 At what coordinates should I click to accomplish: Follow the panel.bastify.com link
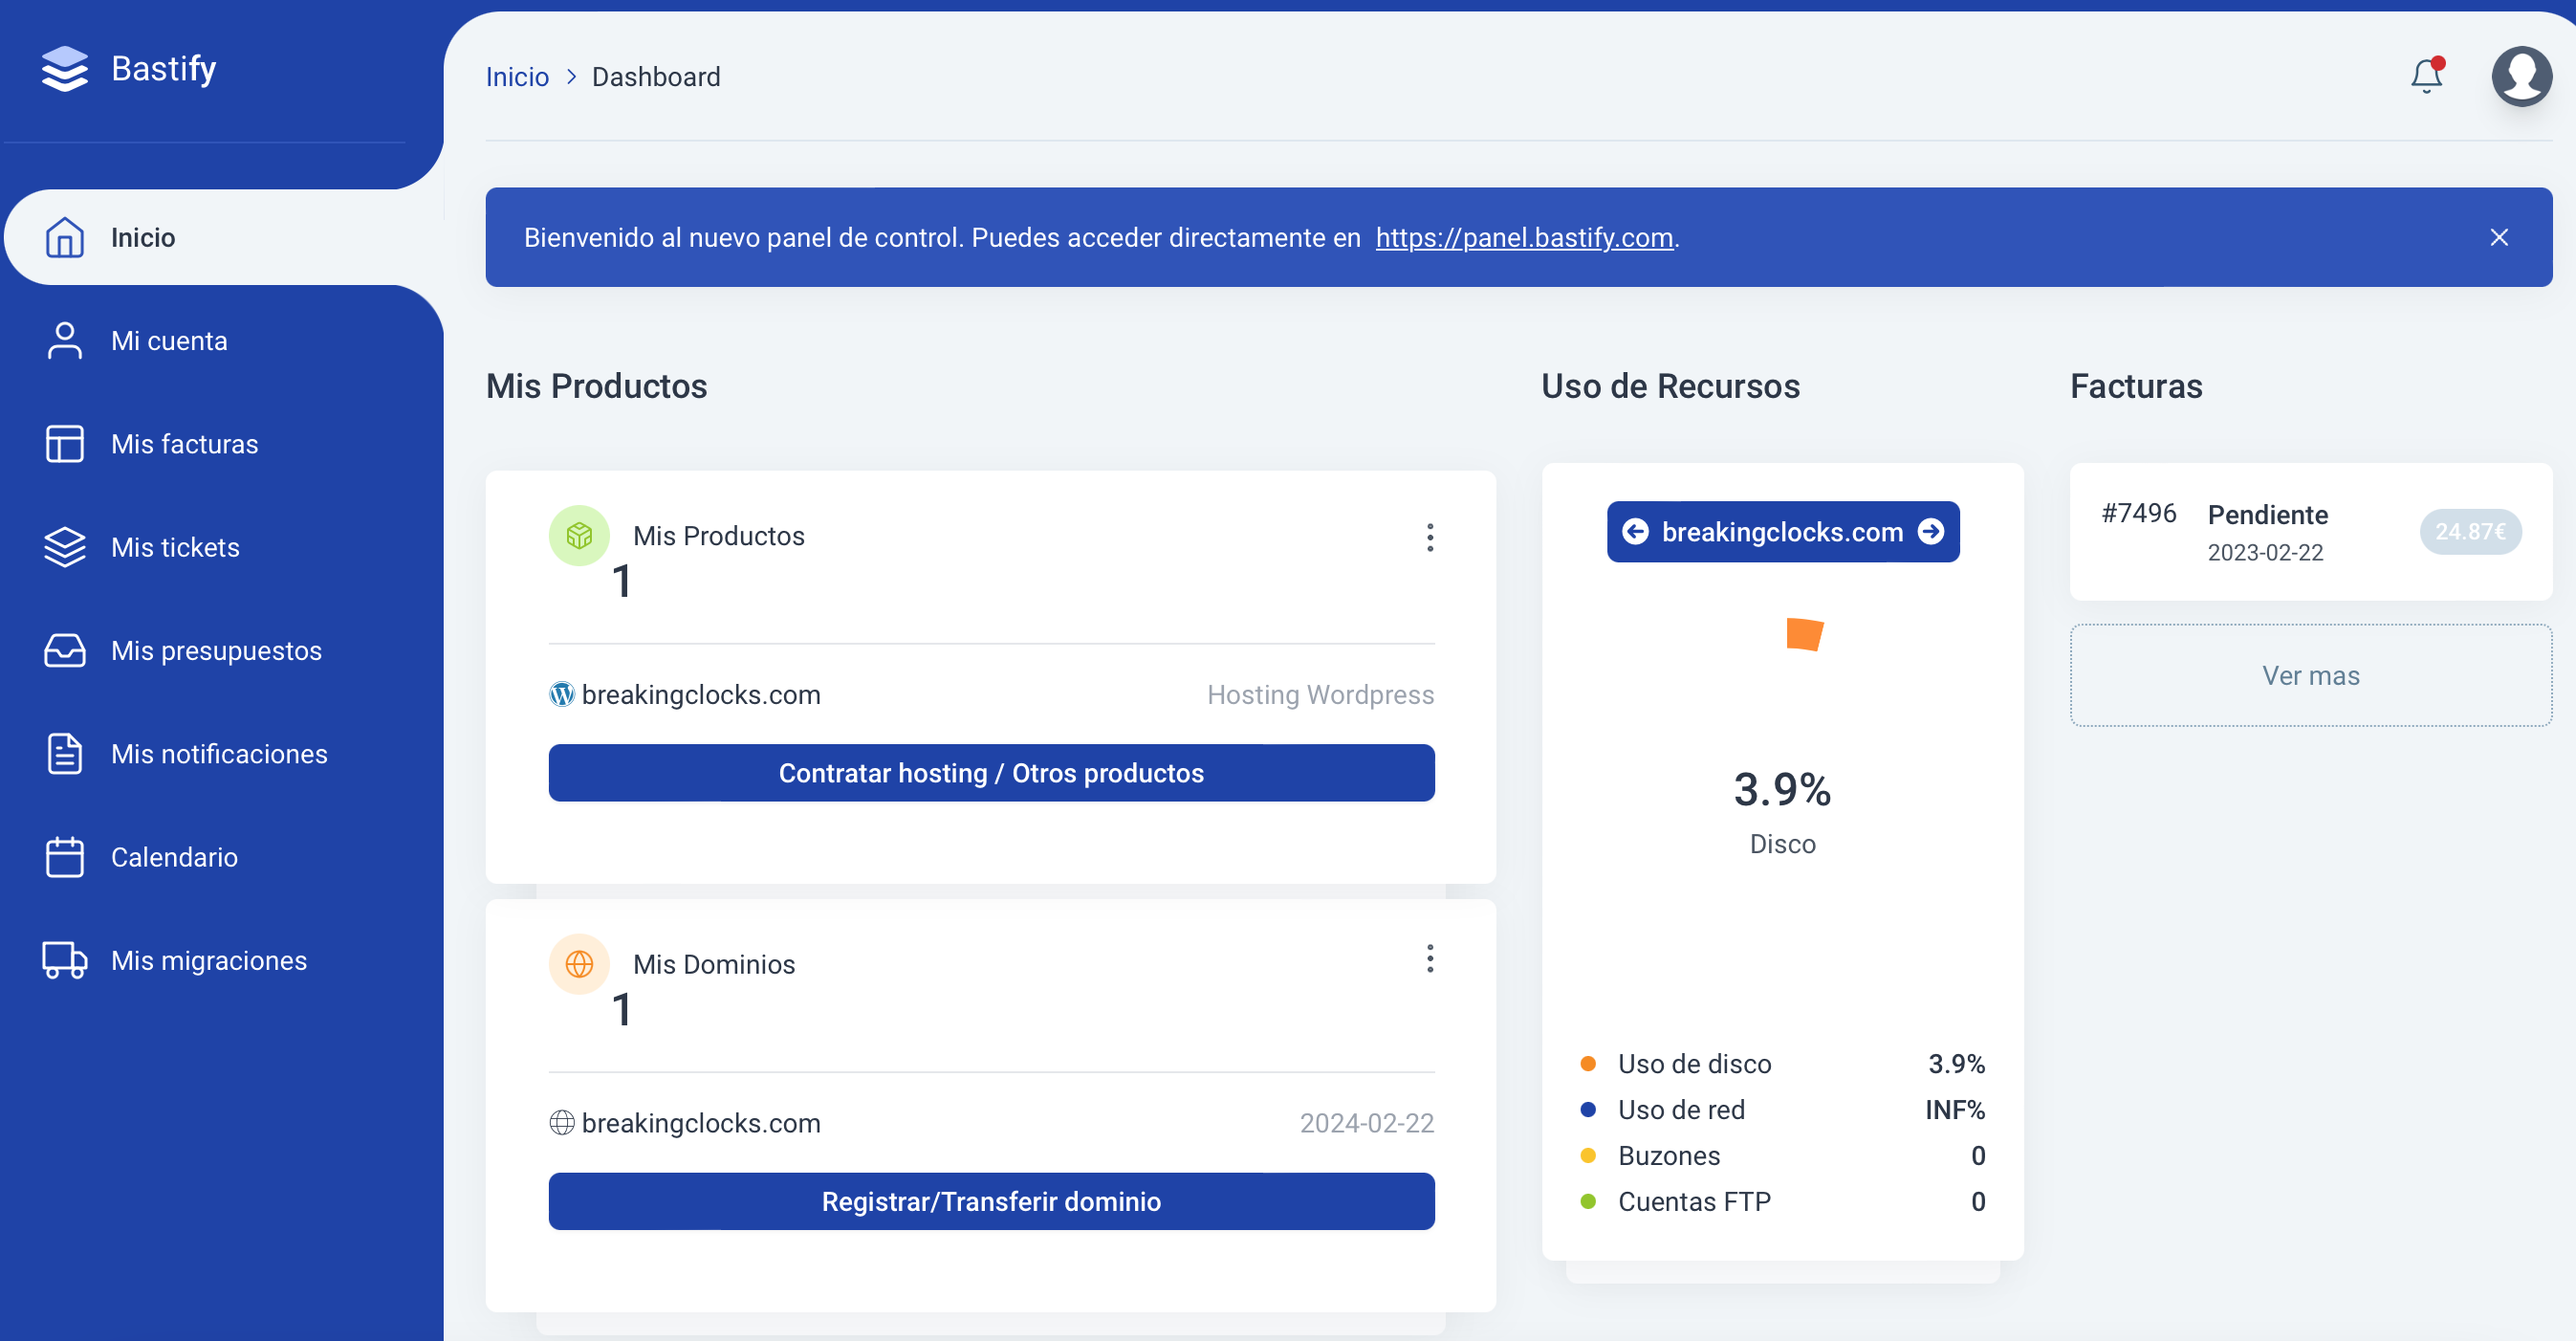tap(1524, 237)
